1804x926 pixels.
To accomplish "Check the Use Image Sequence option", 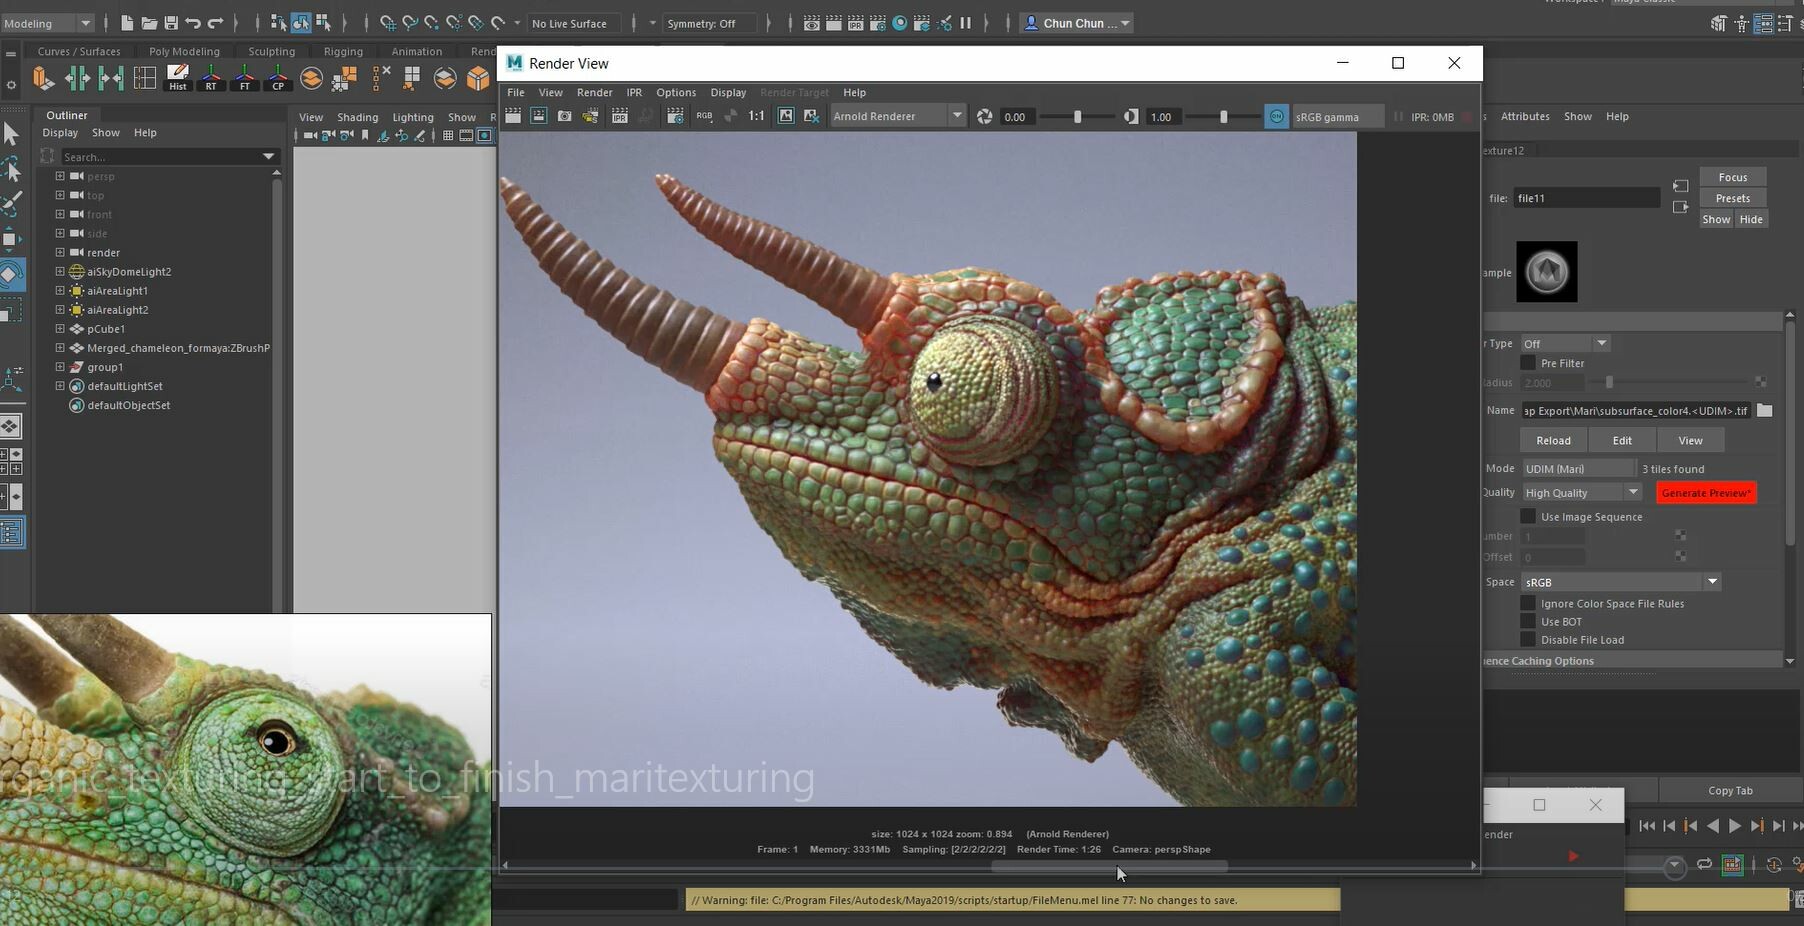I will click(x=1528, y=516).
